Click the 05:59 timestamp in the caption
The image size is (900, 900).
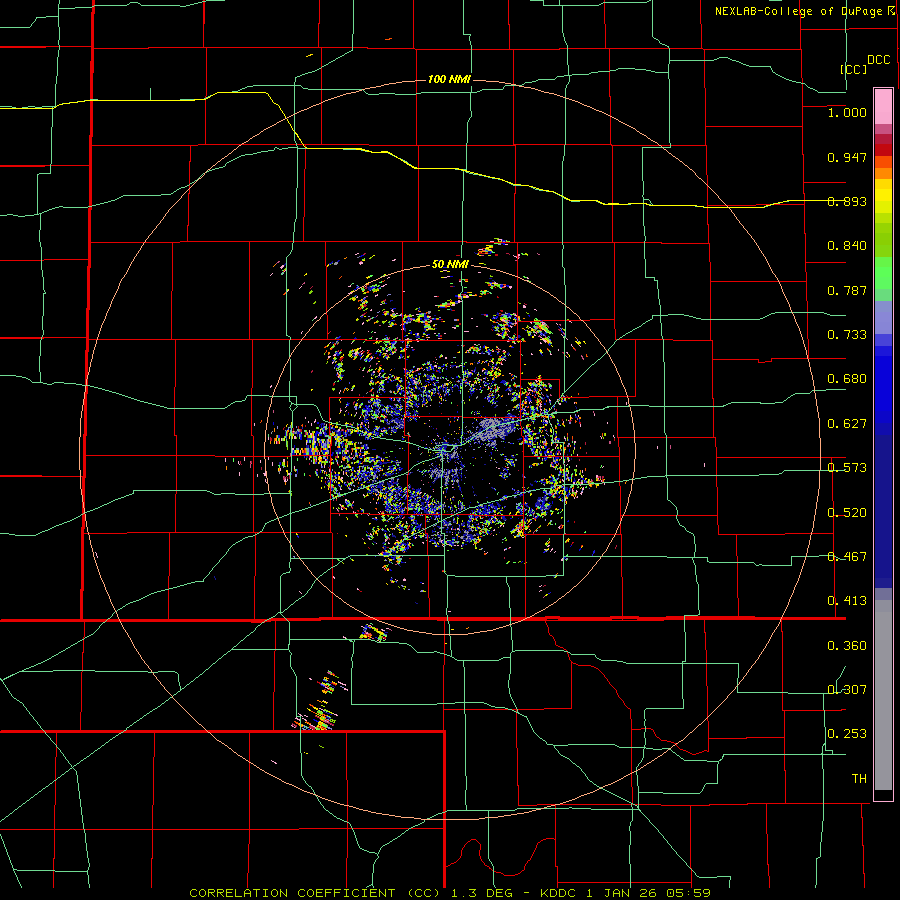click(x=689, y=893)
